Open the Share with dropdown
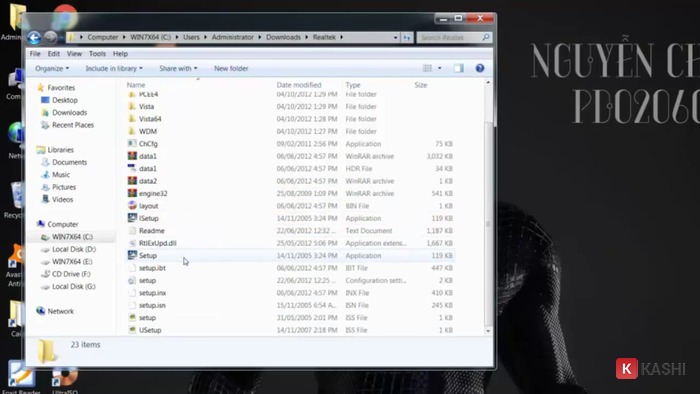This screenshot has width=700, height=394. [178, 68]
